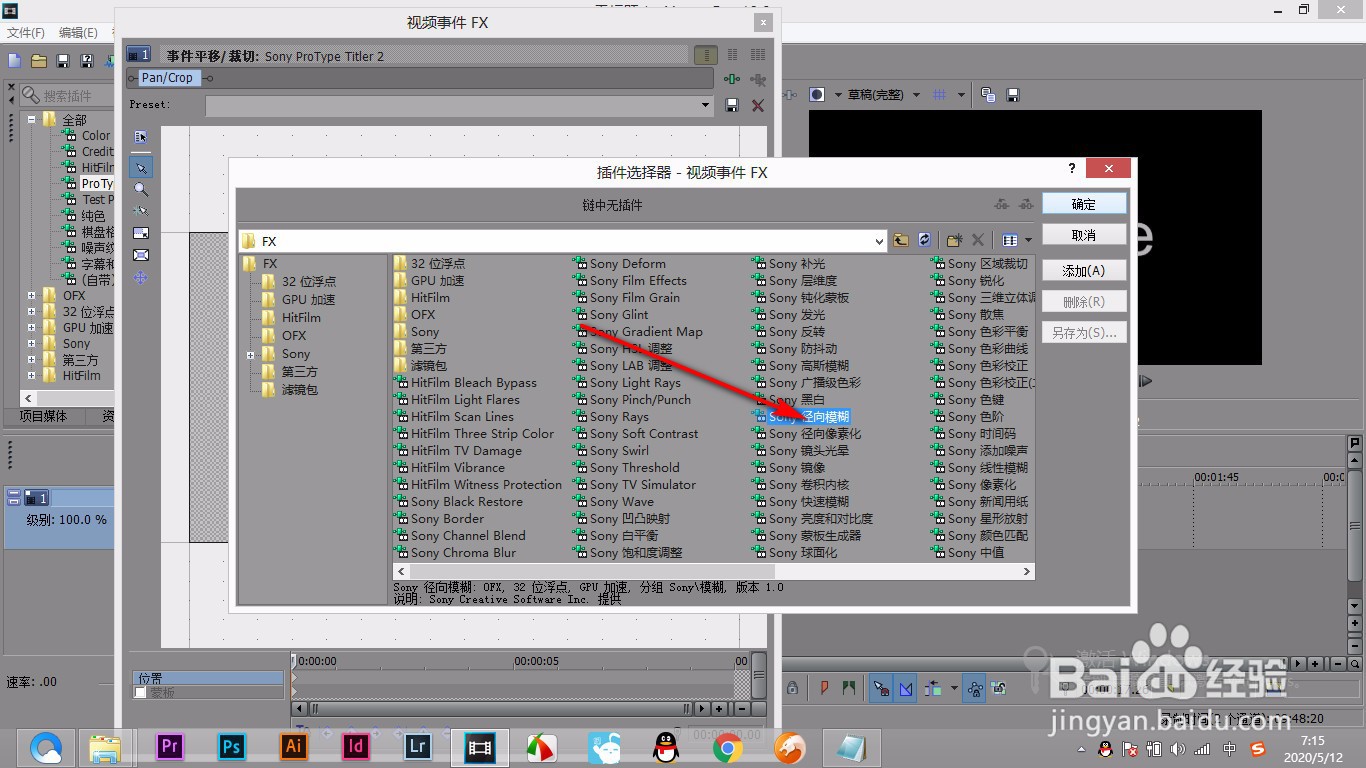Select the 位置 keyframe track
Image resolution: width=1366 pixels, height=768 pixels.
[x=208, y=678]
